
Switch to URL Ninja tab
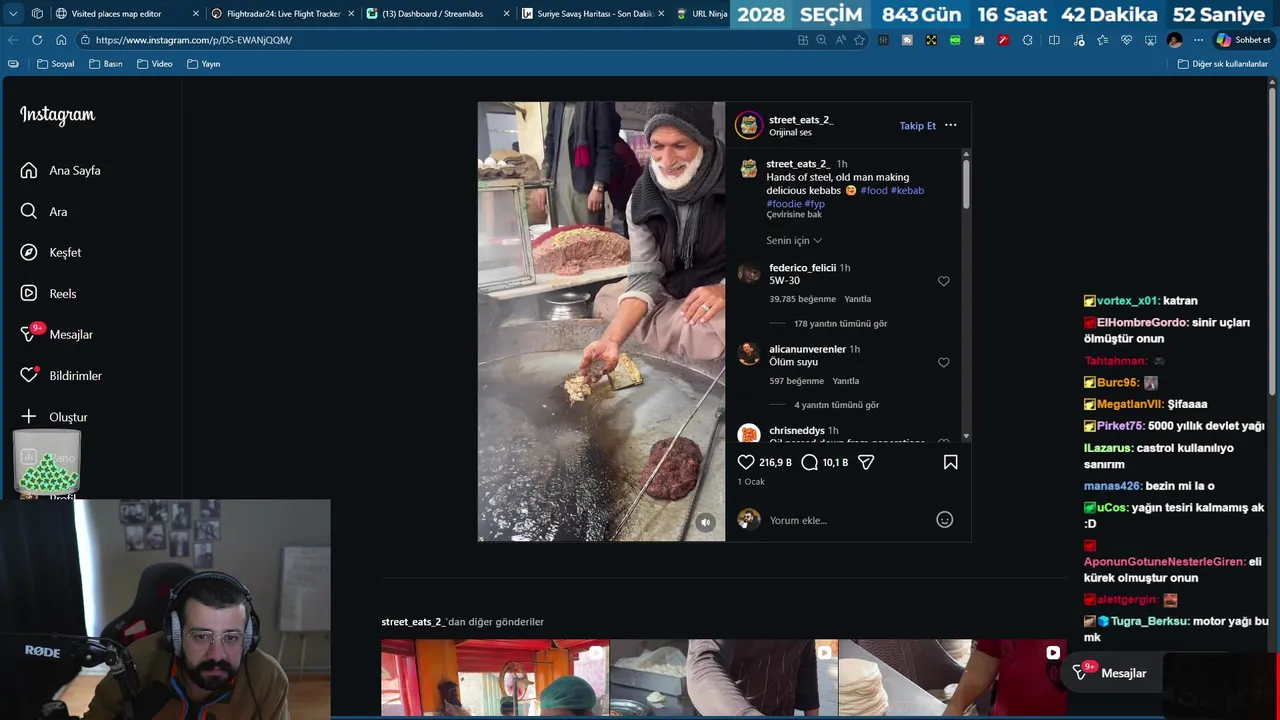pyautogui.click(x=702, y=14)
